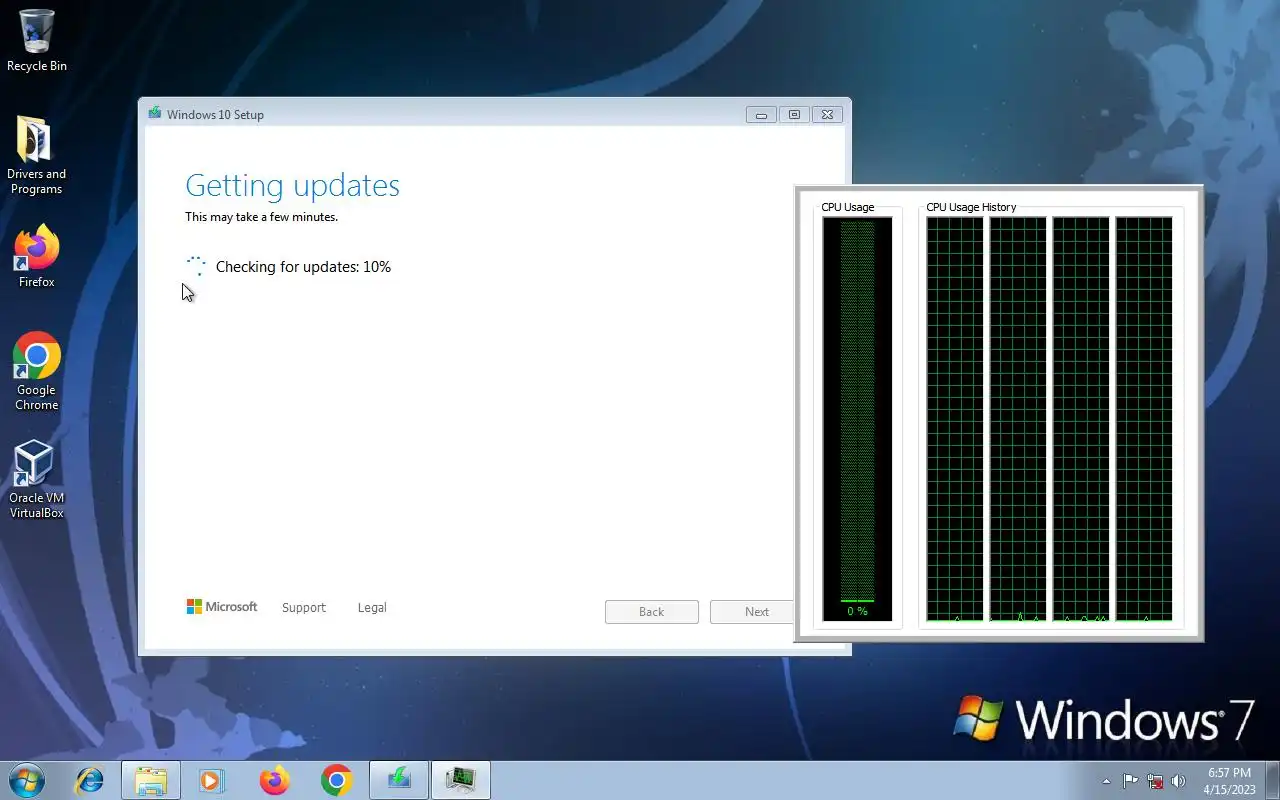Click the Back button in Setup
Viewport: 1280px width, 800px height.
point(652,612)
